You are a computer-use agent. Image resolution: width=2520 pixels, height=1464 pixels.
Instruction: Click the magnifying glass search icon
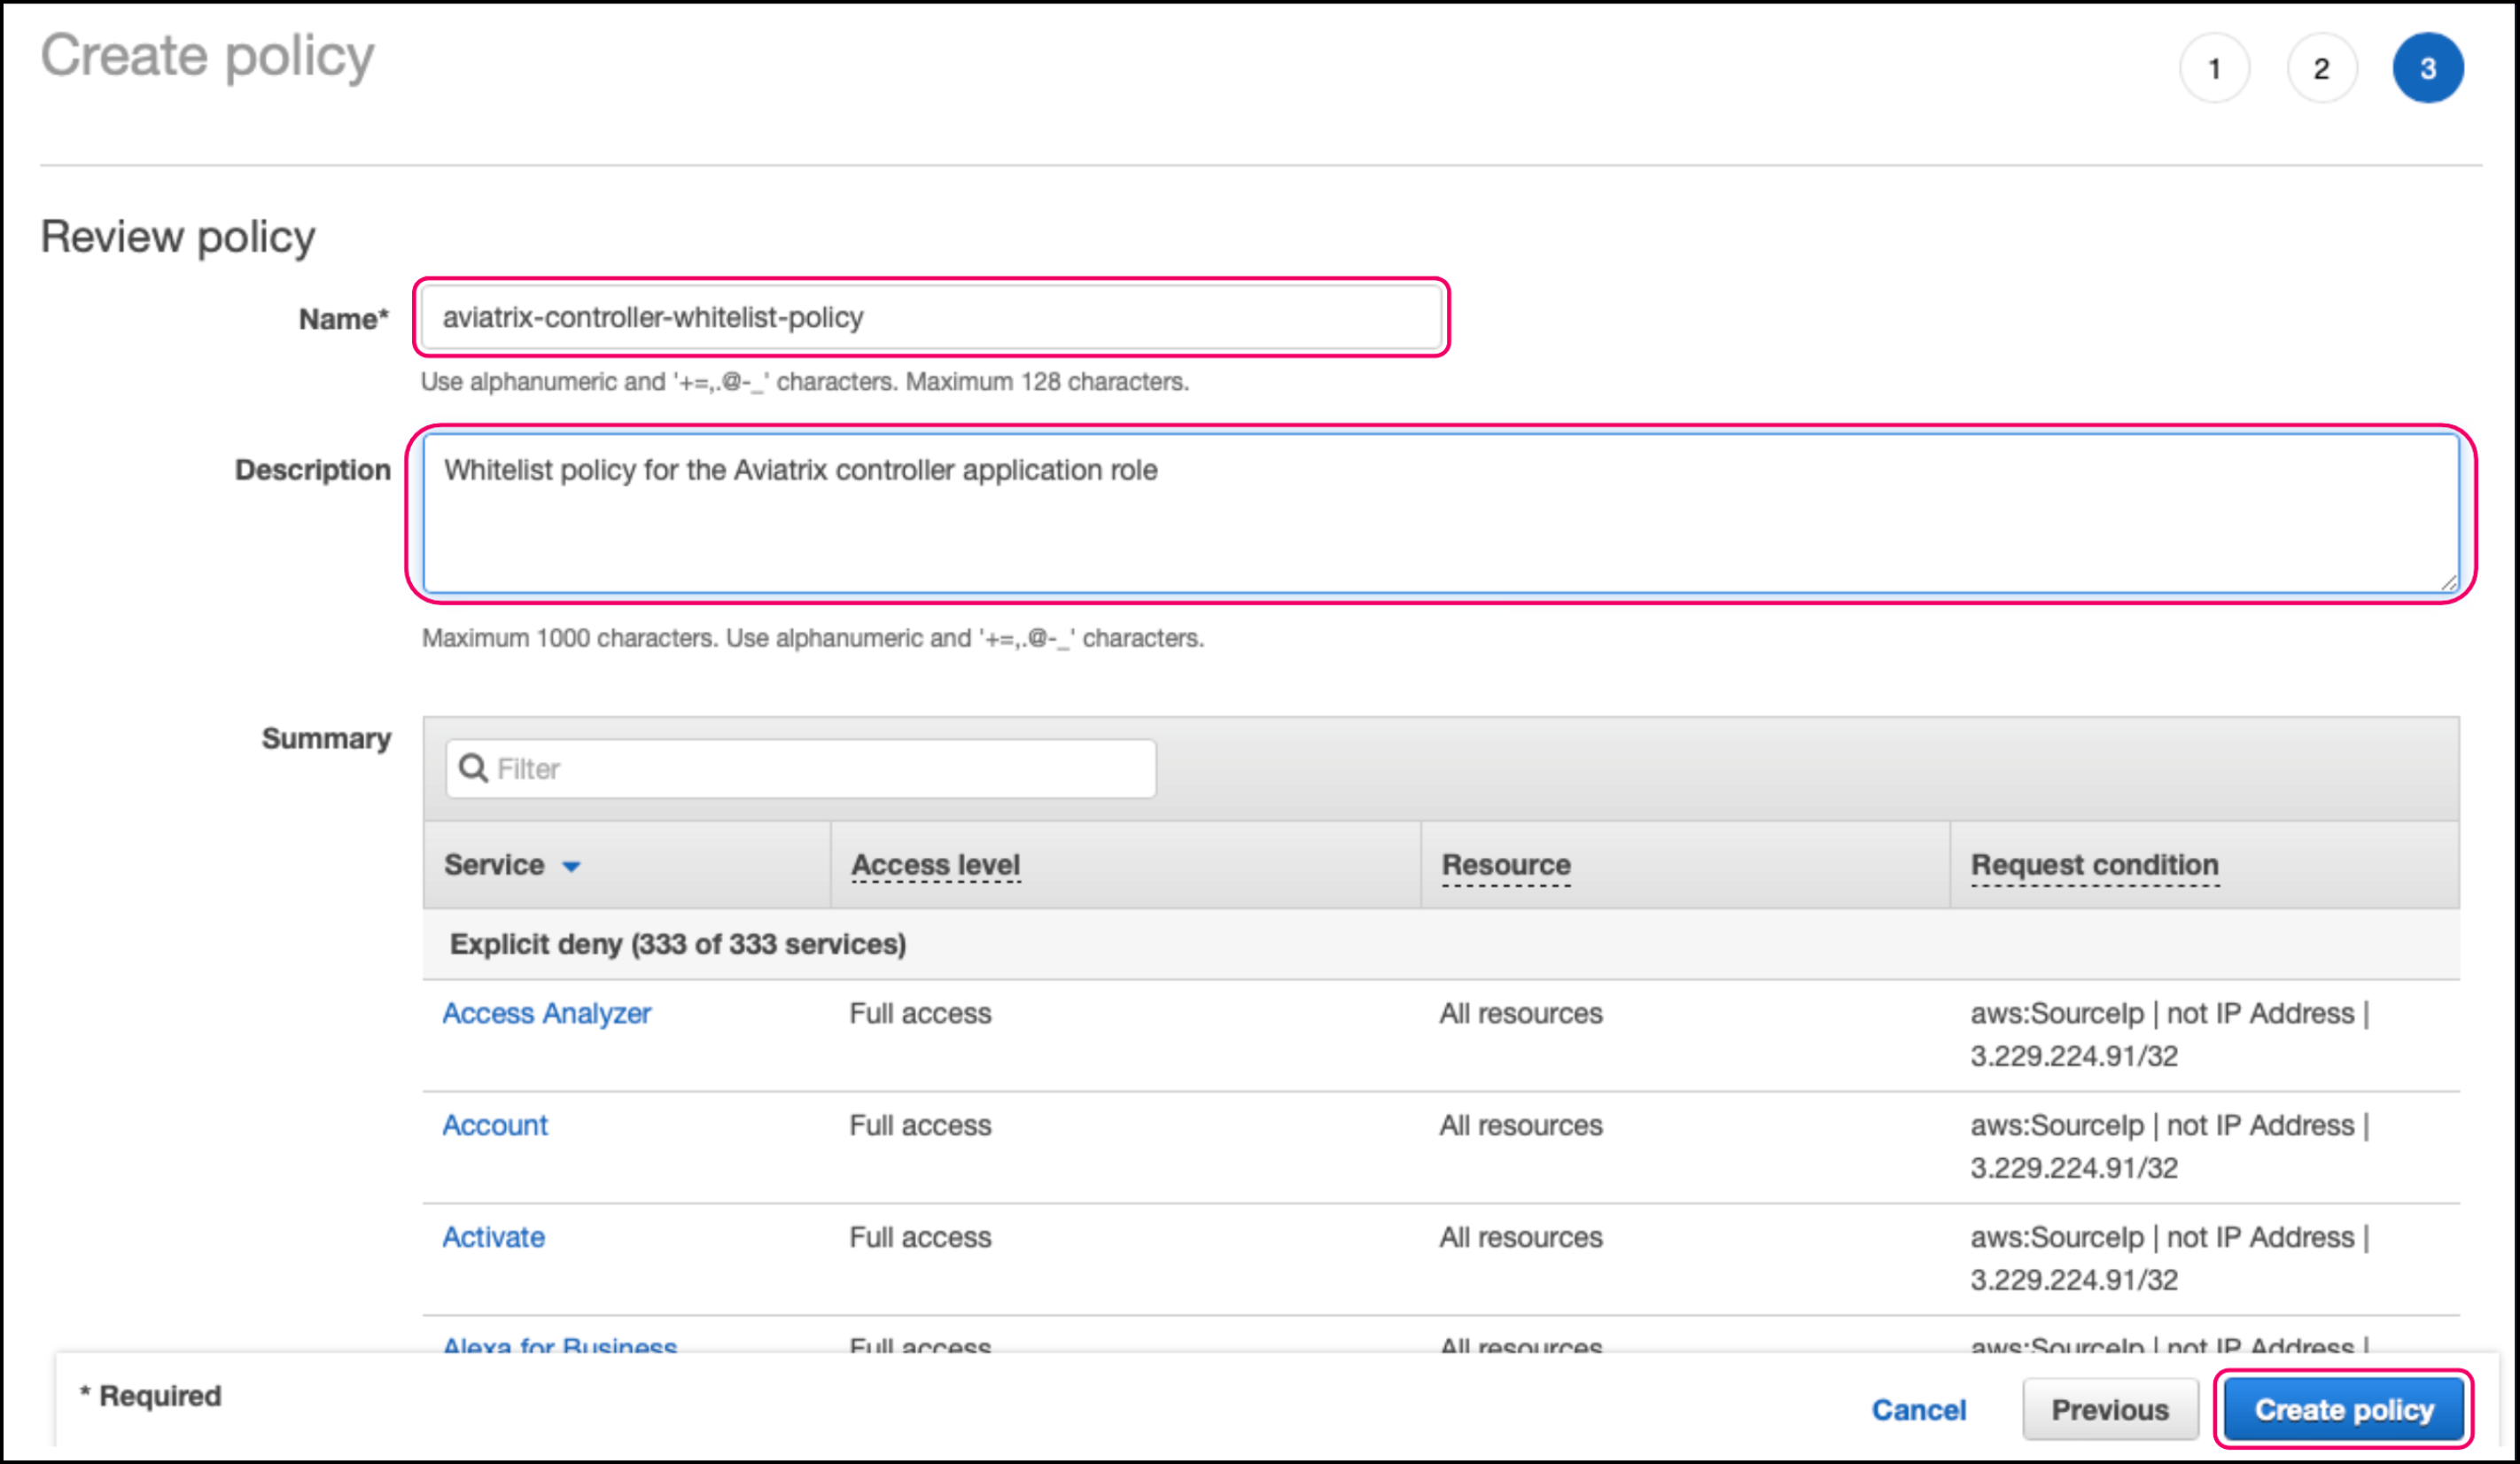(474, 767)
